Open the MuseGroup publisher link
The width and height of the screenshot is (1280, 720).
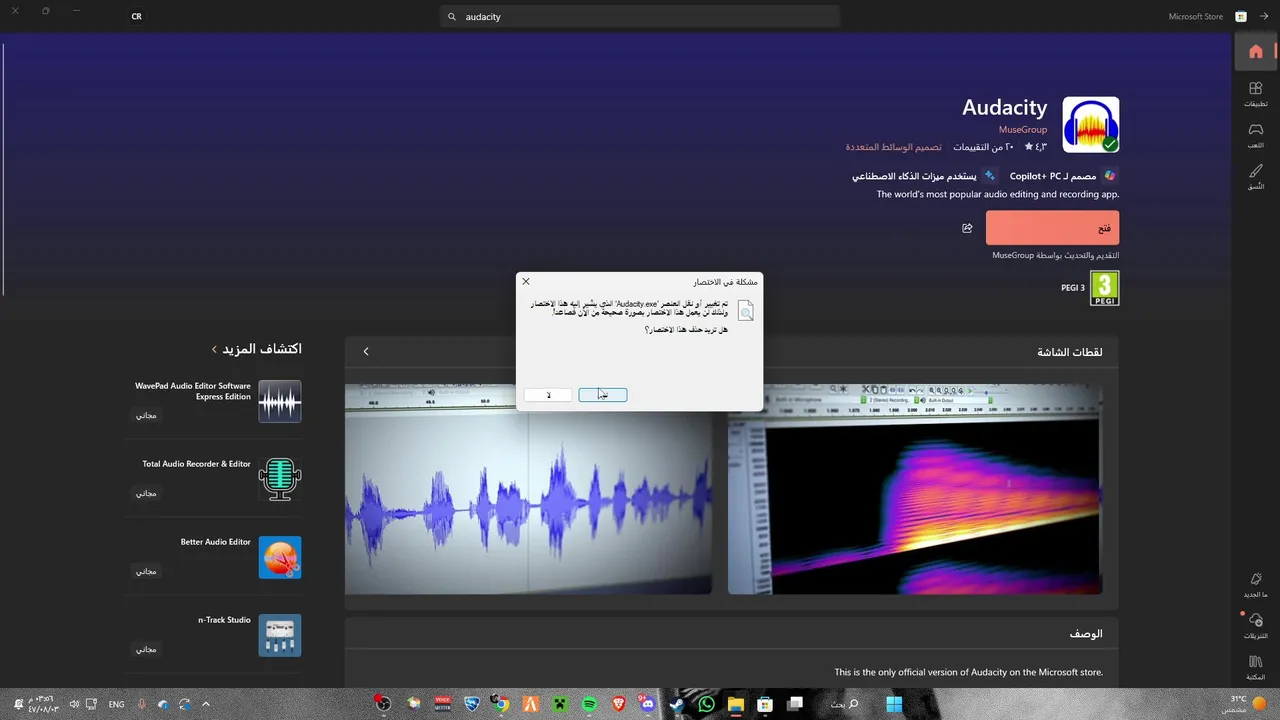[x=1023, y=130]
